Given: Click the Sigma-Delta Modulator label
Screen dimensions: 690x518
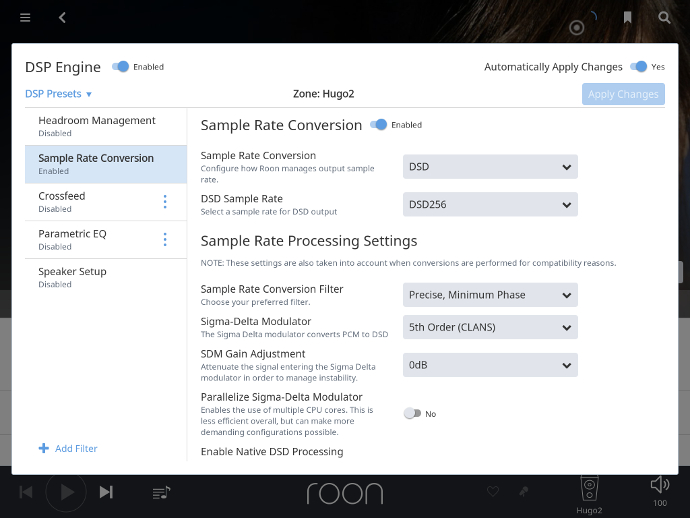Looking at the screenshot, I should [x=256, y=321].
